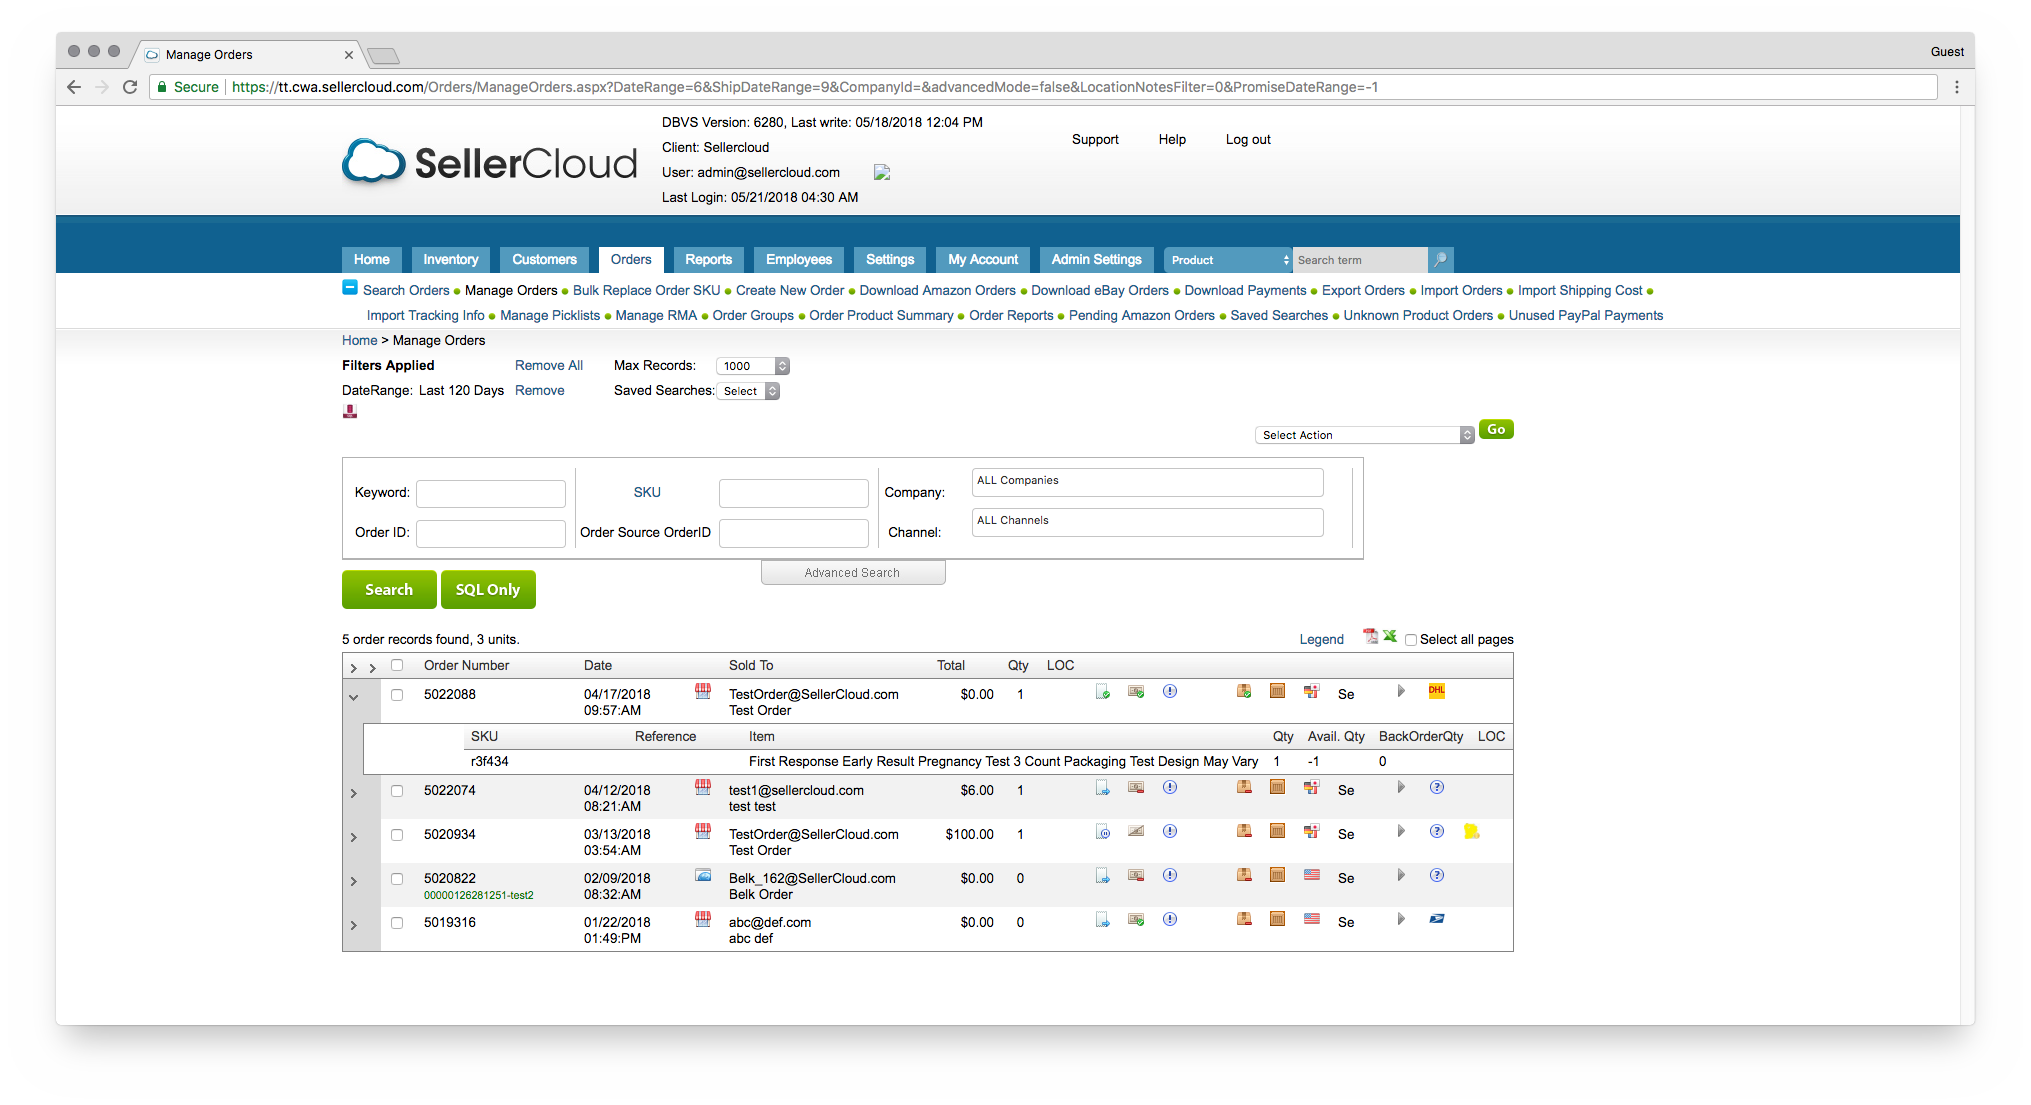Open the Admin Settings tab
Image resolution: width=2031 pixels, height=1105 pixels.
[x=1097, y=260]
